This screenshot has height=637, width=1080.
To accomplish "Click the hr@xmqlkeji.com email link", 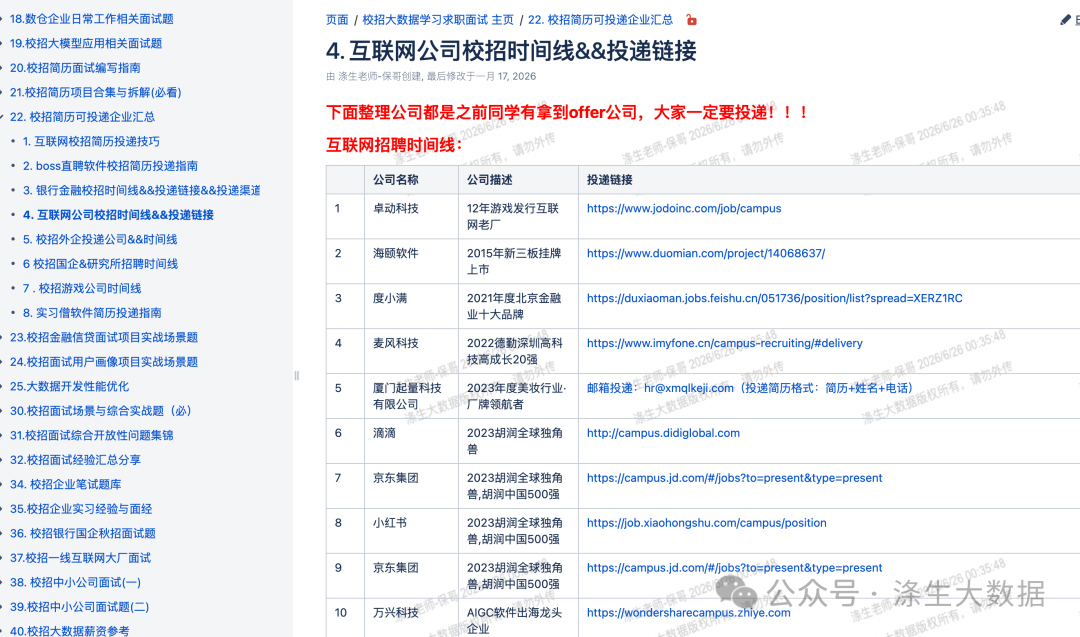I will coord(689,388).
